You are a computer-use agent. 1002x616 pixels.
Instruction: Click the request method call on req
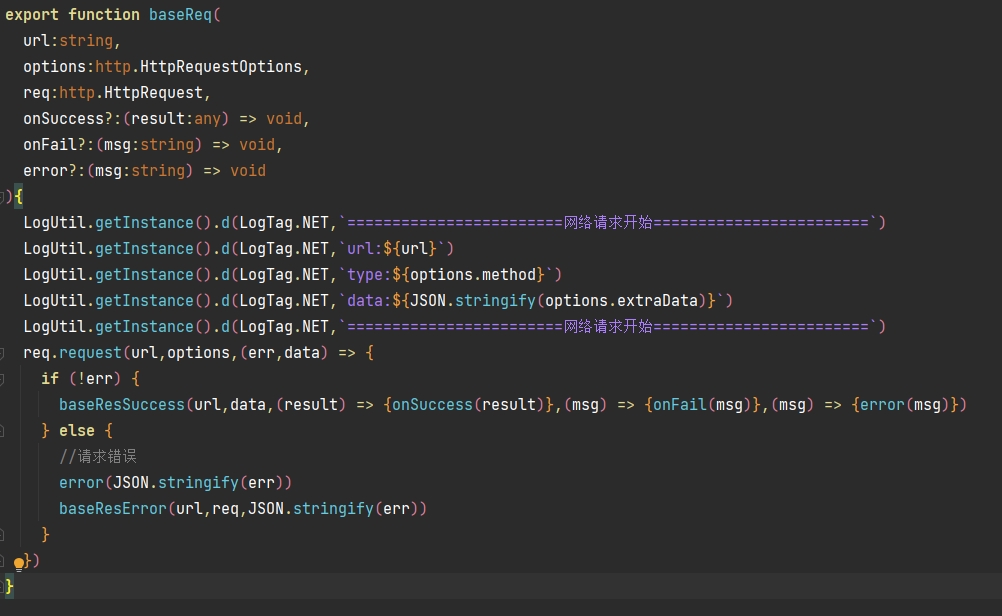pyautogui.click(x=90, y=353)
